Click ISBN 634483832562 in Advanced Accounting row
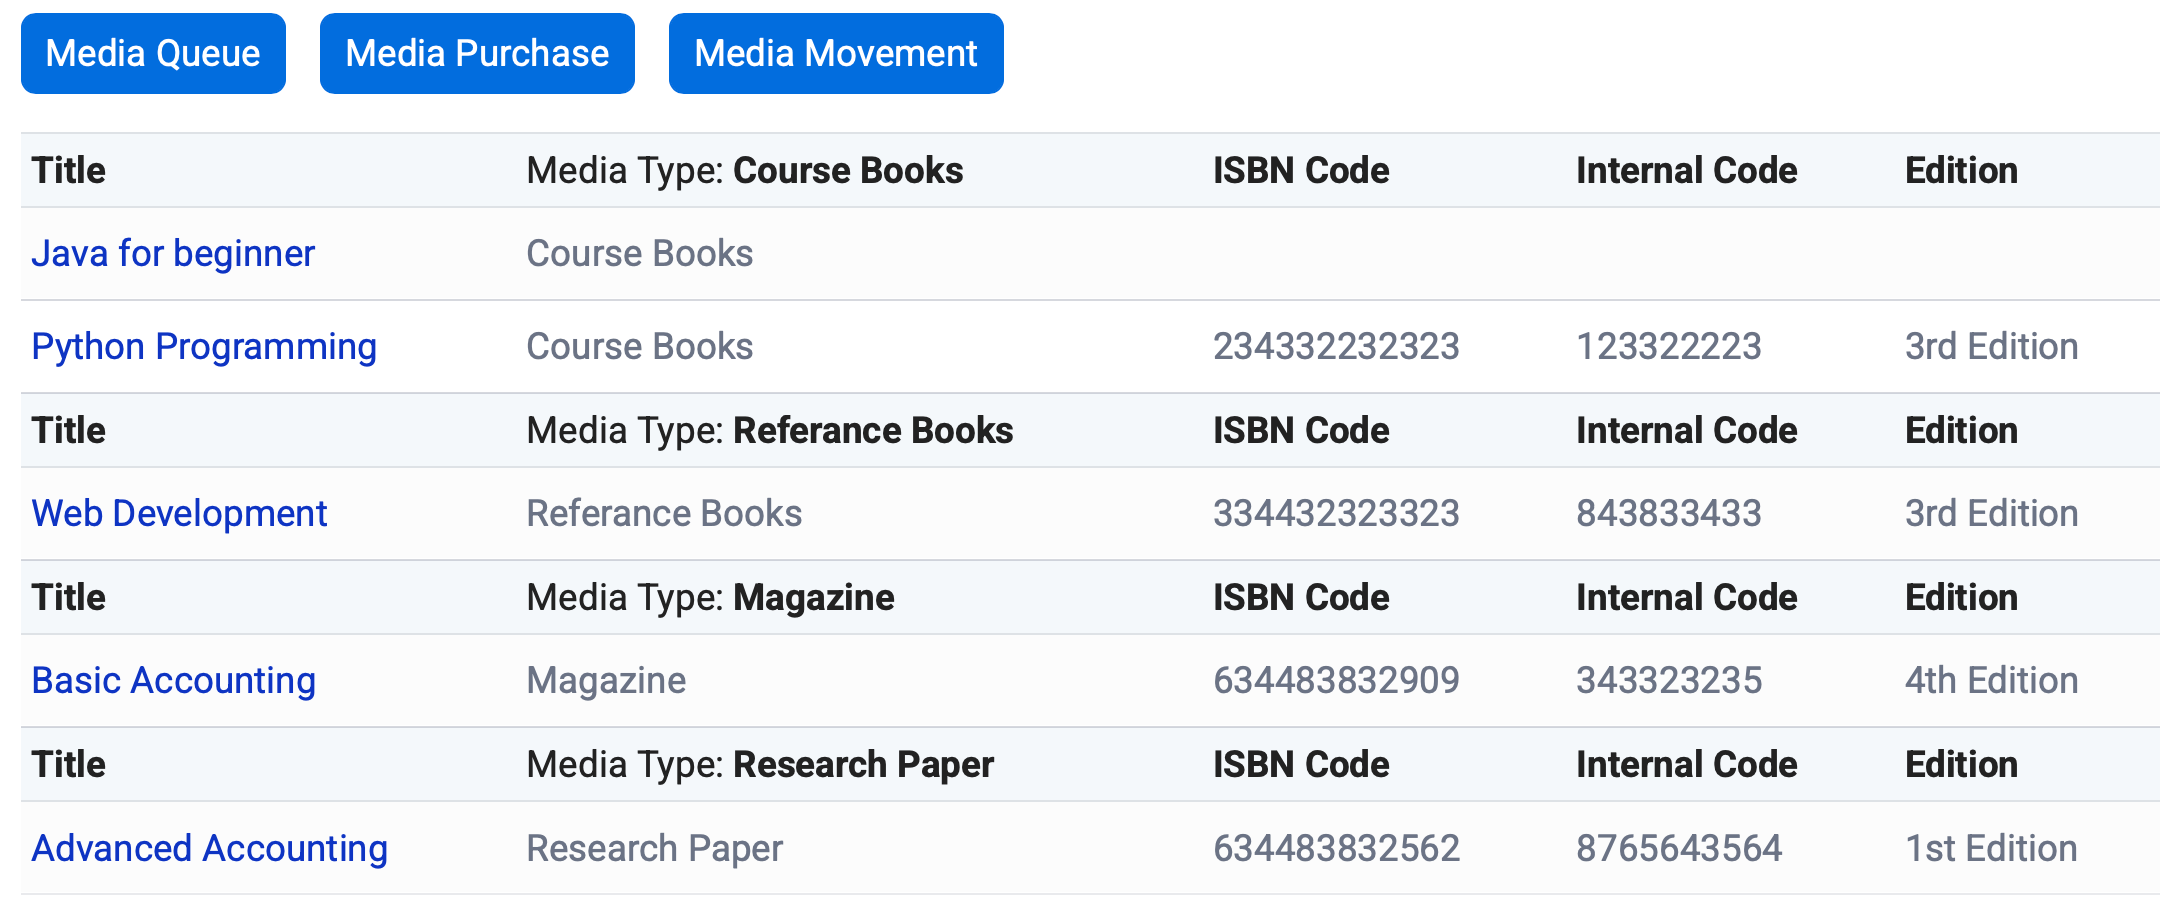 pos(1336,848)
